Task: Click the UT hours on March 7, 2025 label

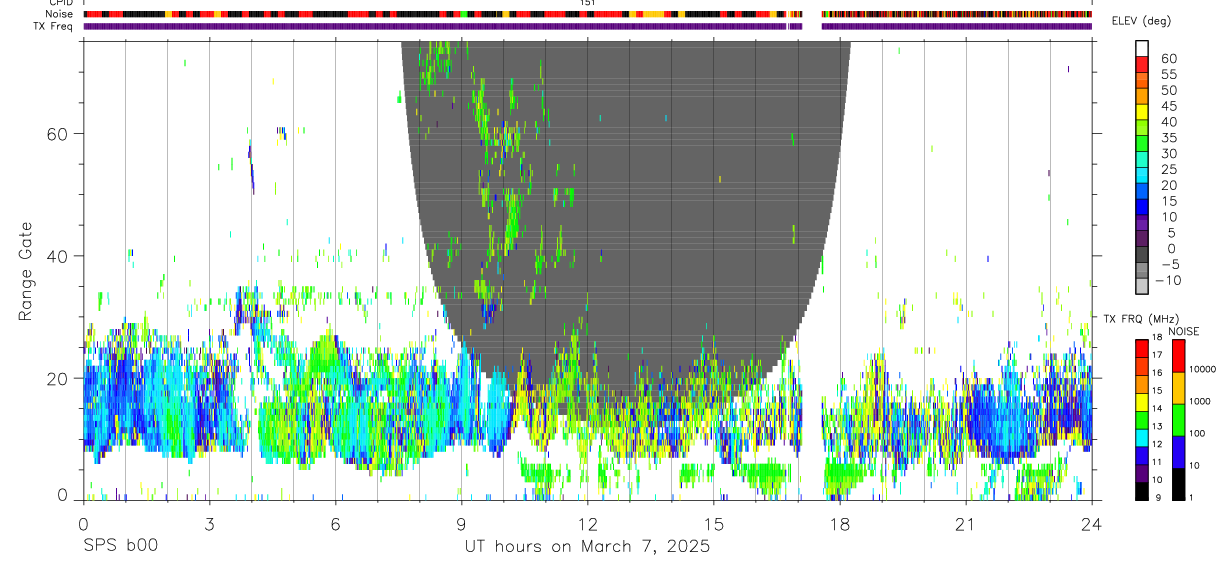Action: click(587, 547)
